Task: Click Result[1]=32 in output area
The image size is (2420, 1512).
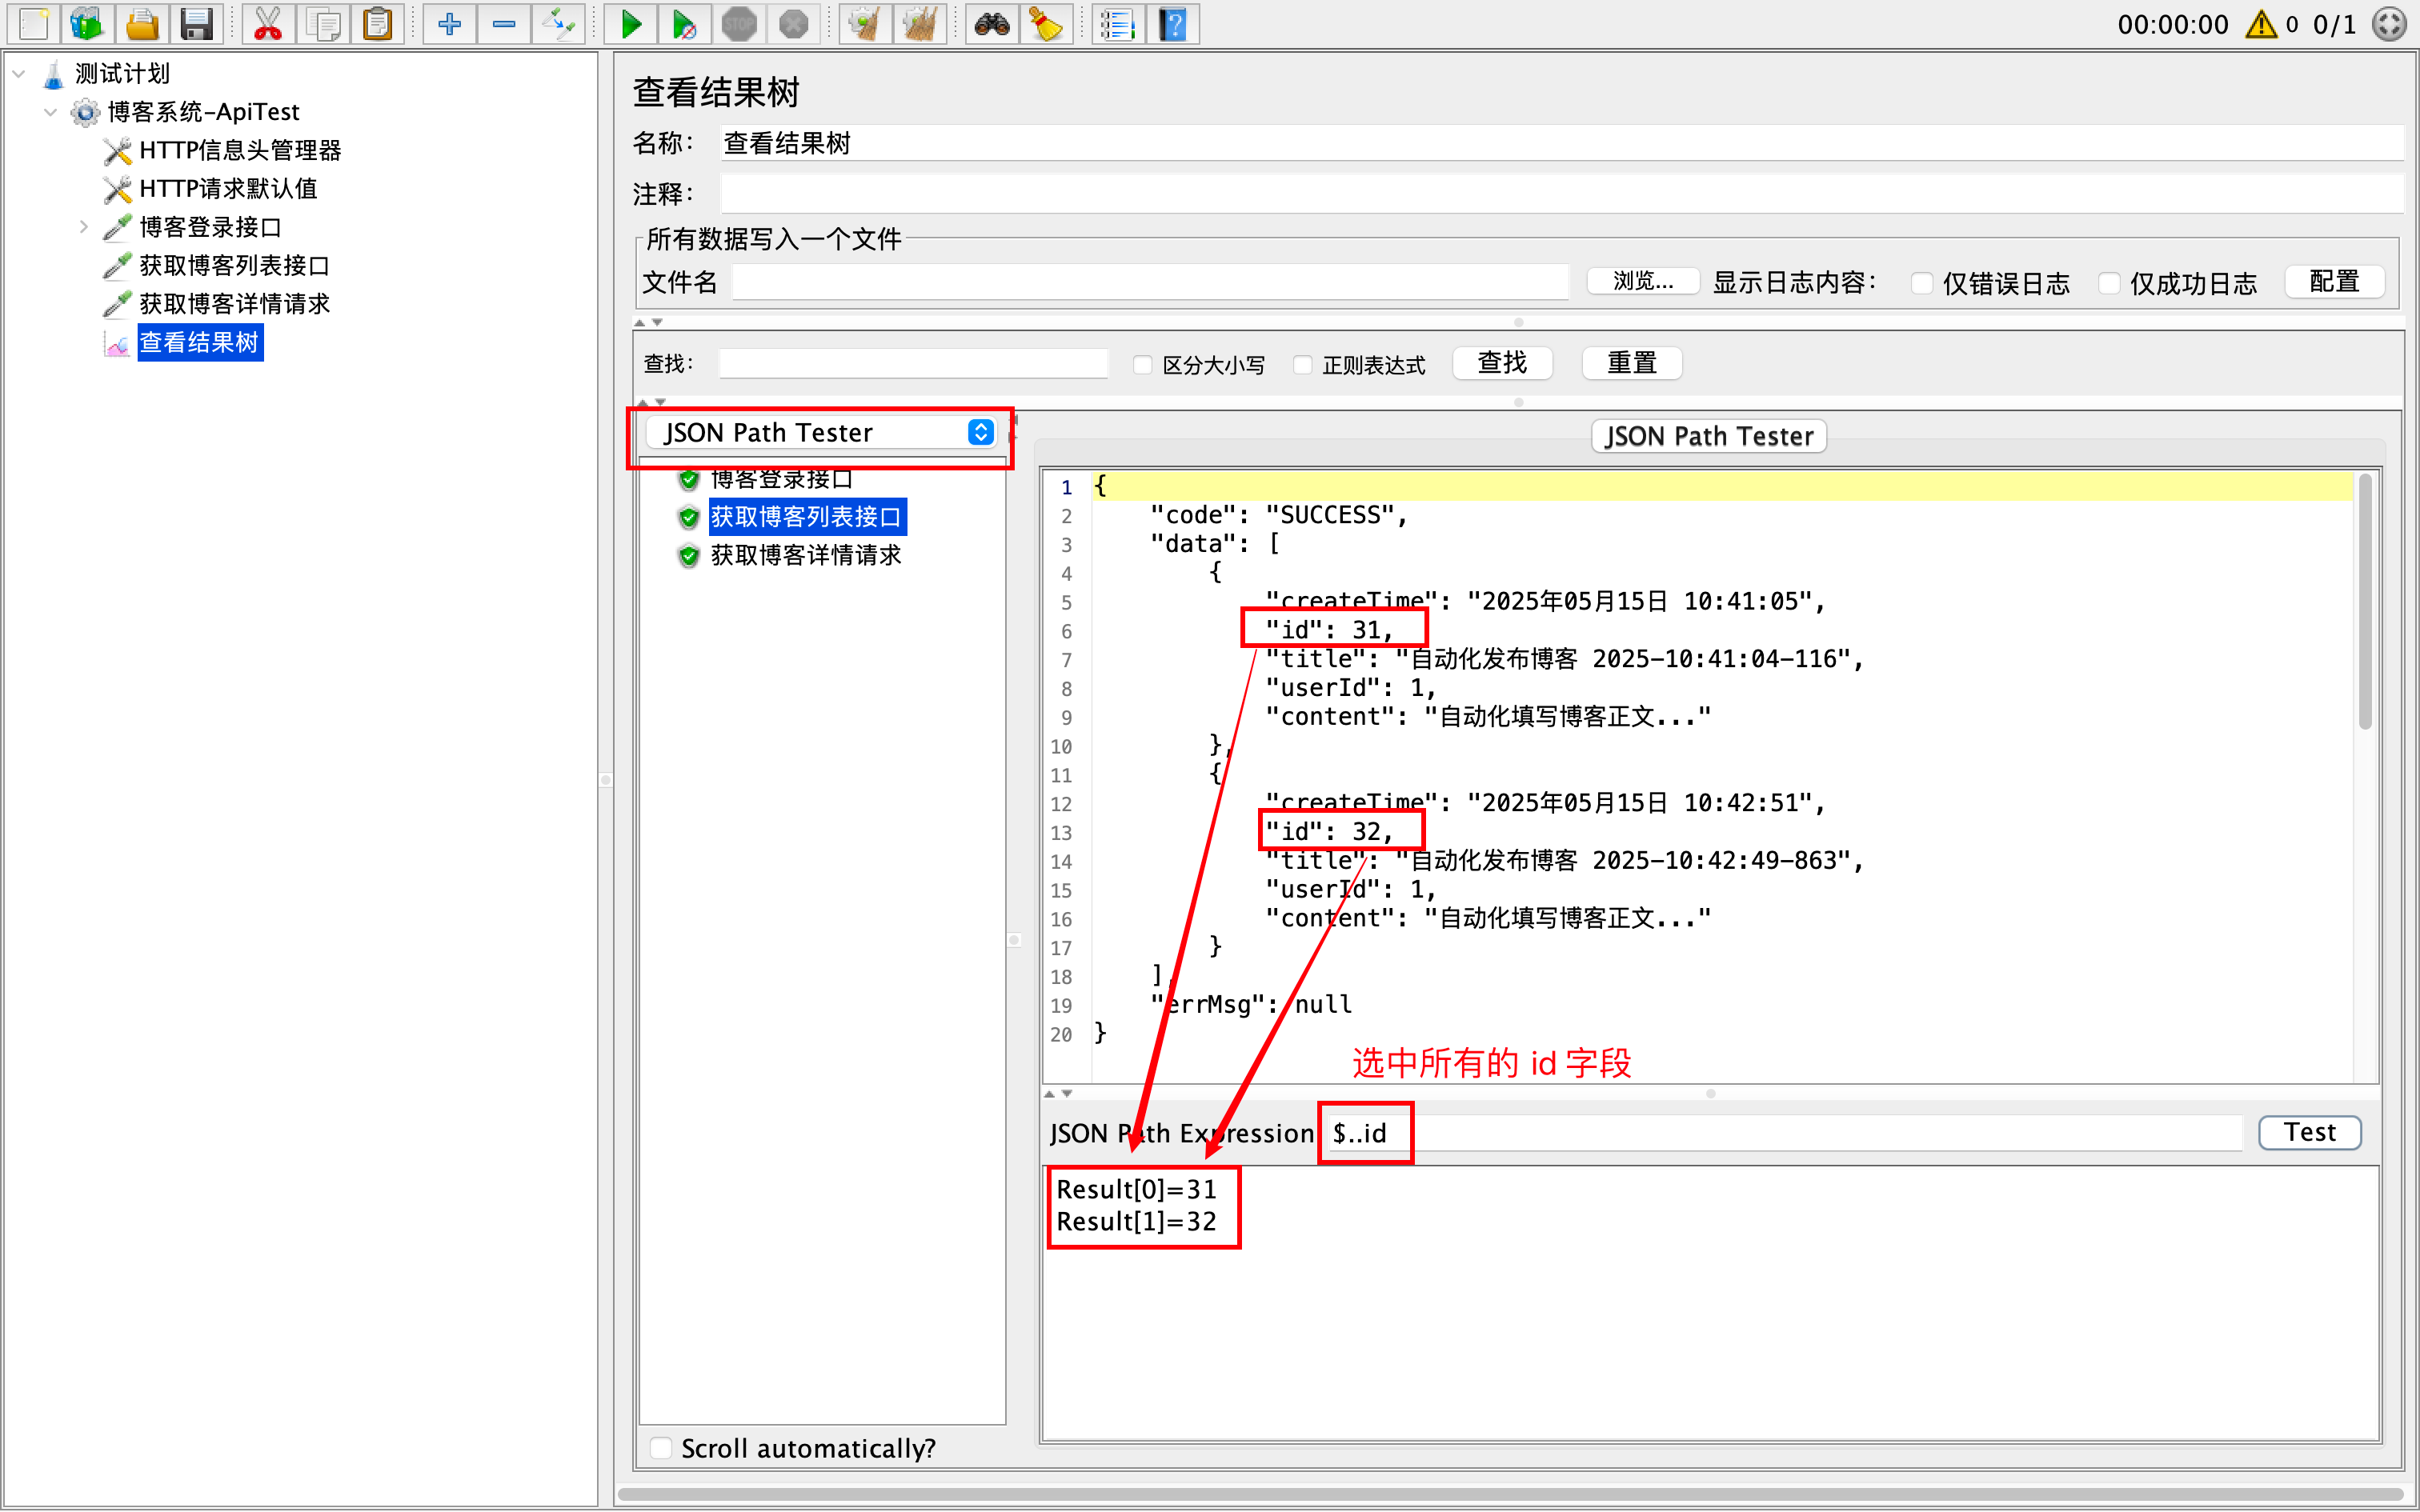Action: click(1136, 1221)
